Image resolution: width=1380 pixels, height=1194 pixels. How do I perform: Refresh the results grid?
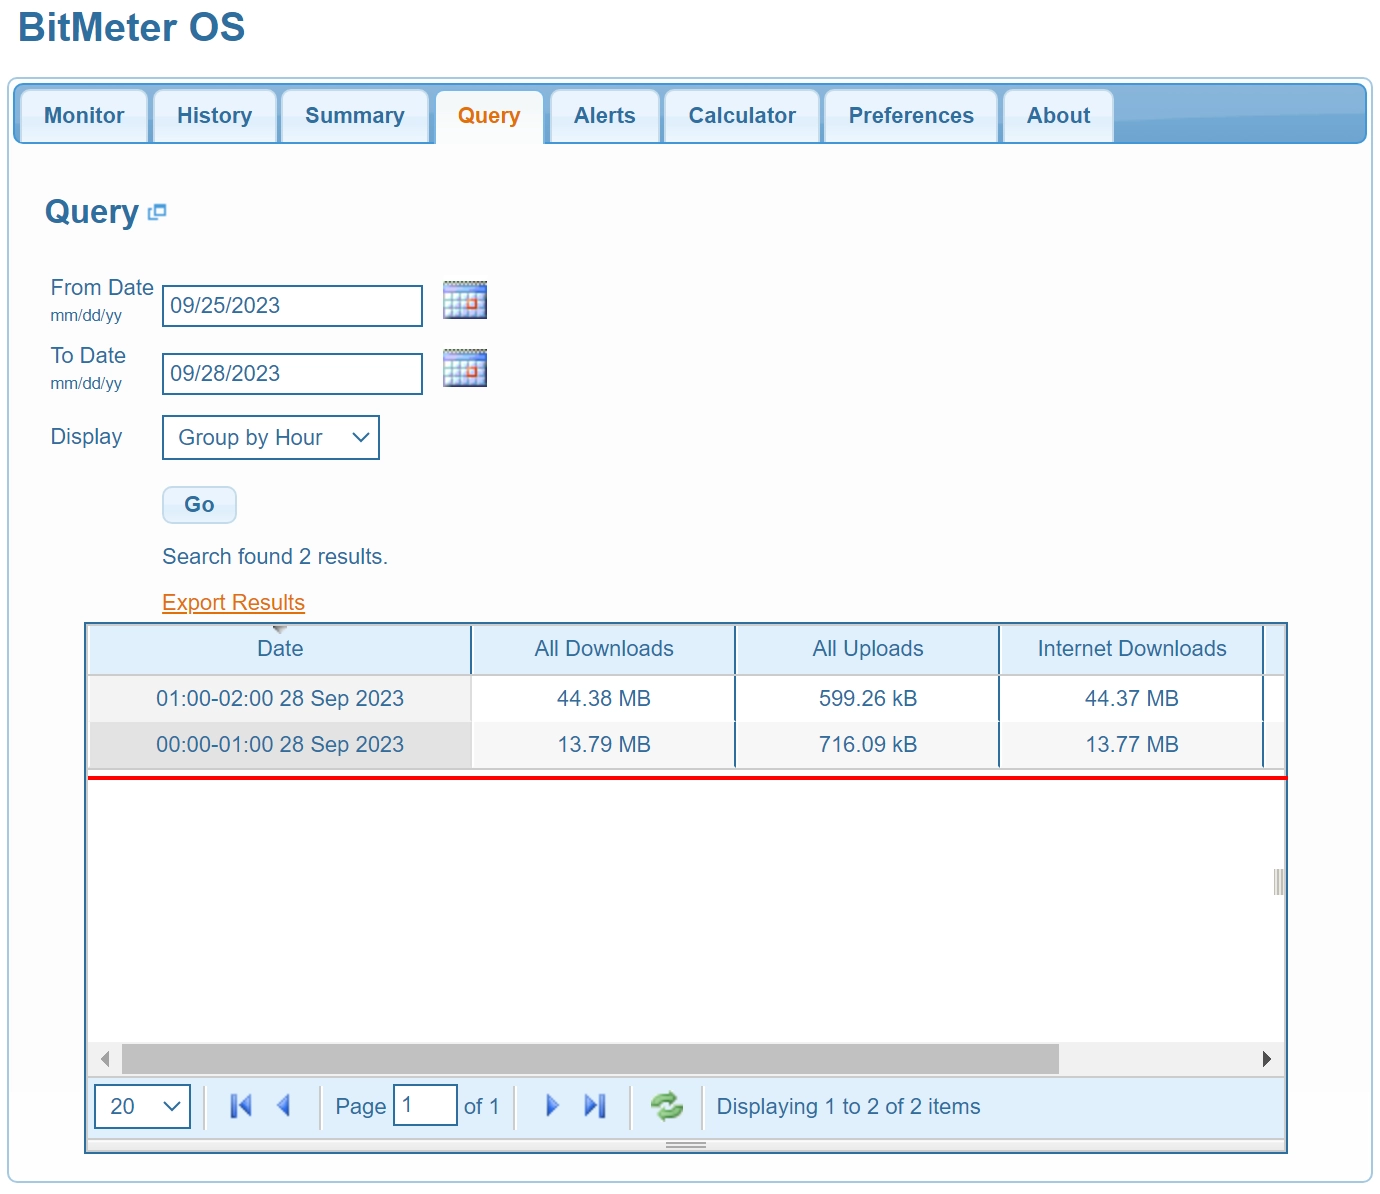click(x=667, y=1106)
